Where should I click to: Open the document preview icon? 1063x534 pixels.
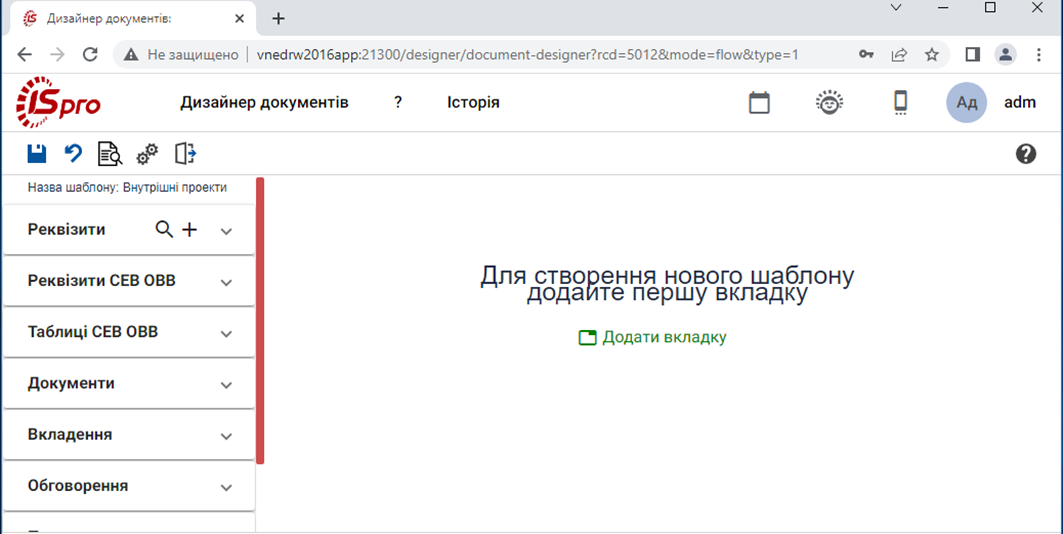(x=110, y=154)
